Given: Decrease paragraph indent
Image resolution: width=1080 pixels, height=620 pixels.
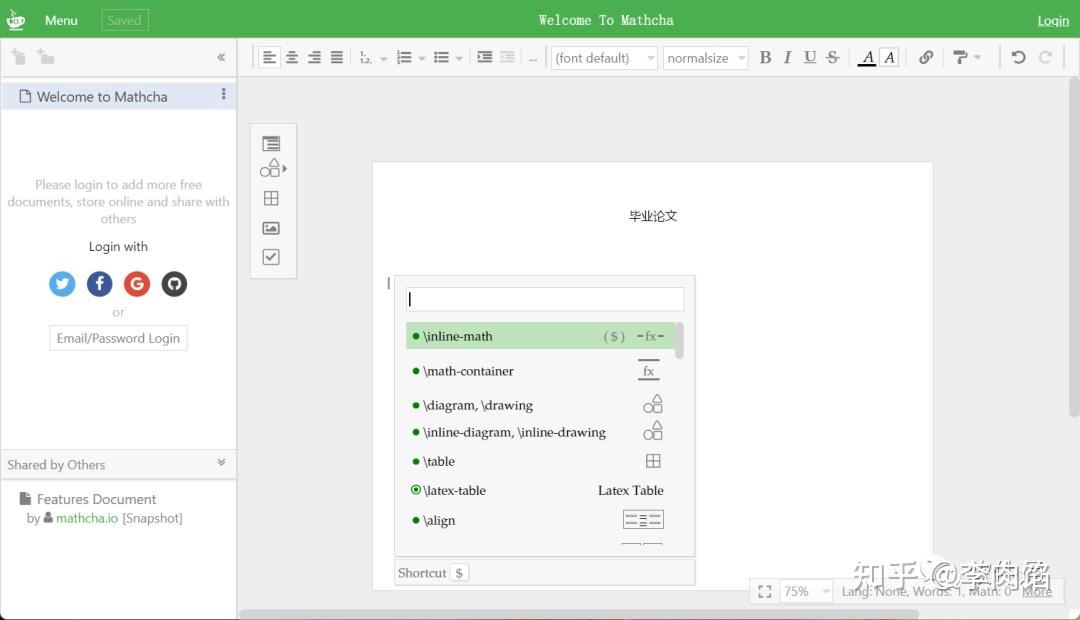Looking at the screenshot, I should [508, 57].
